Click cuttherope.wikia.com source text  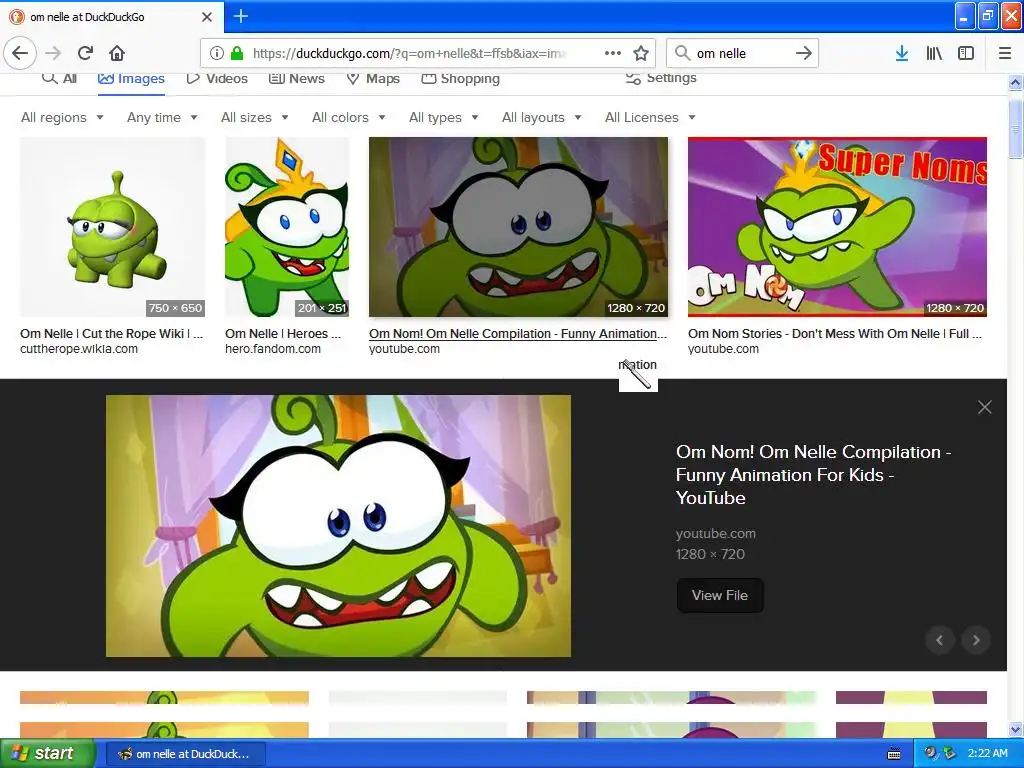tap(79, 349)
